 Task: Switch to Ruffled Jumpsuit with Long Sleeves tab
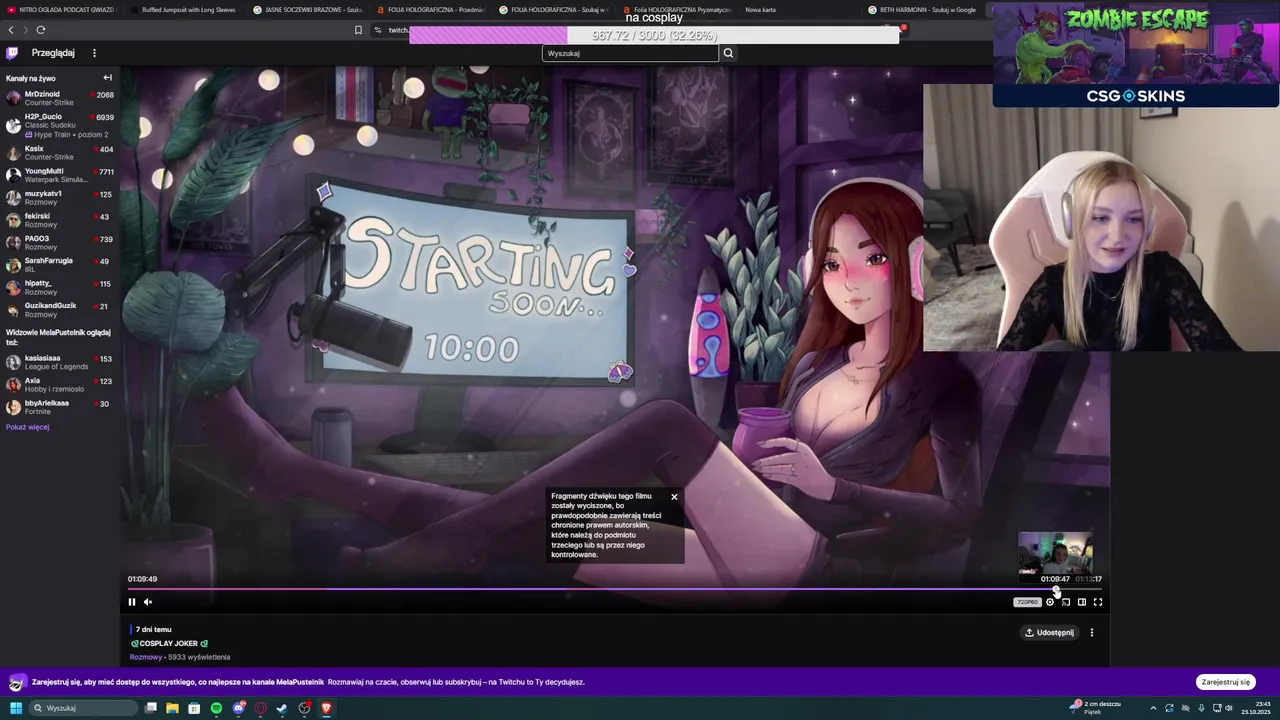[185, 10]
